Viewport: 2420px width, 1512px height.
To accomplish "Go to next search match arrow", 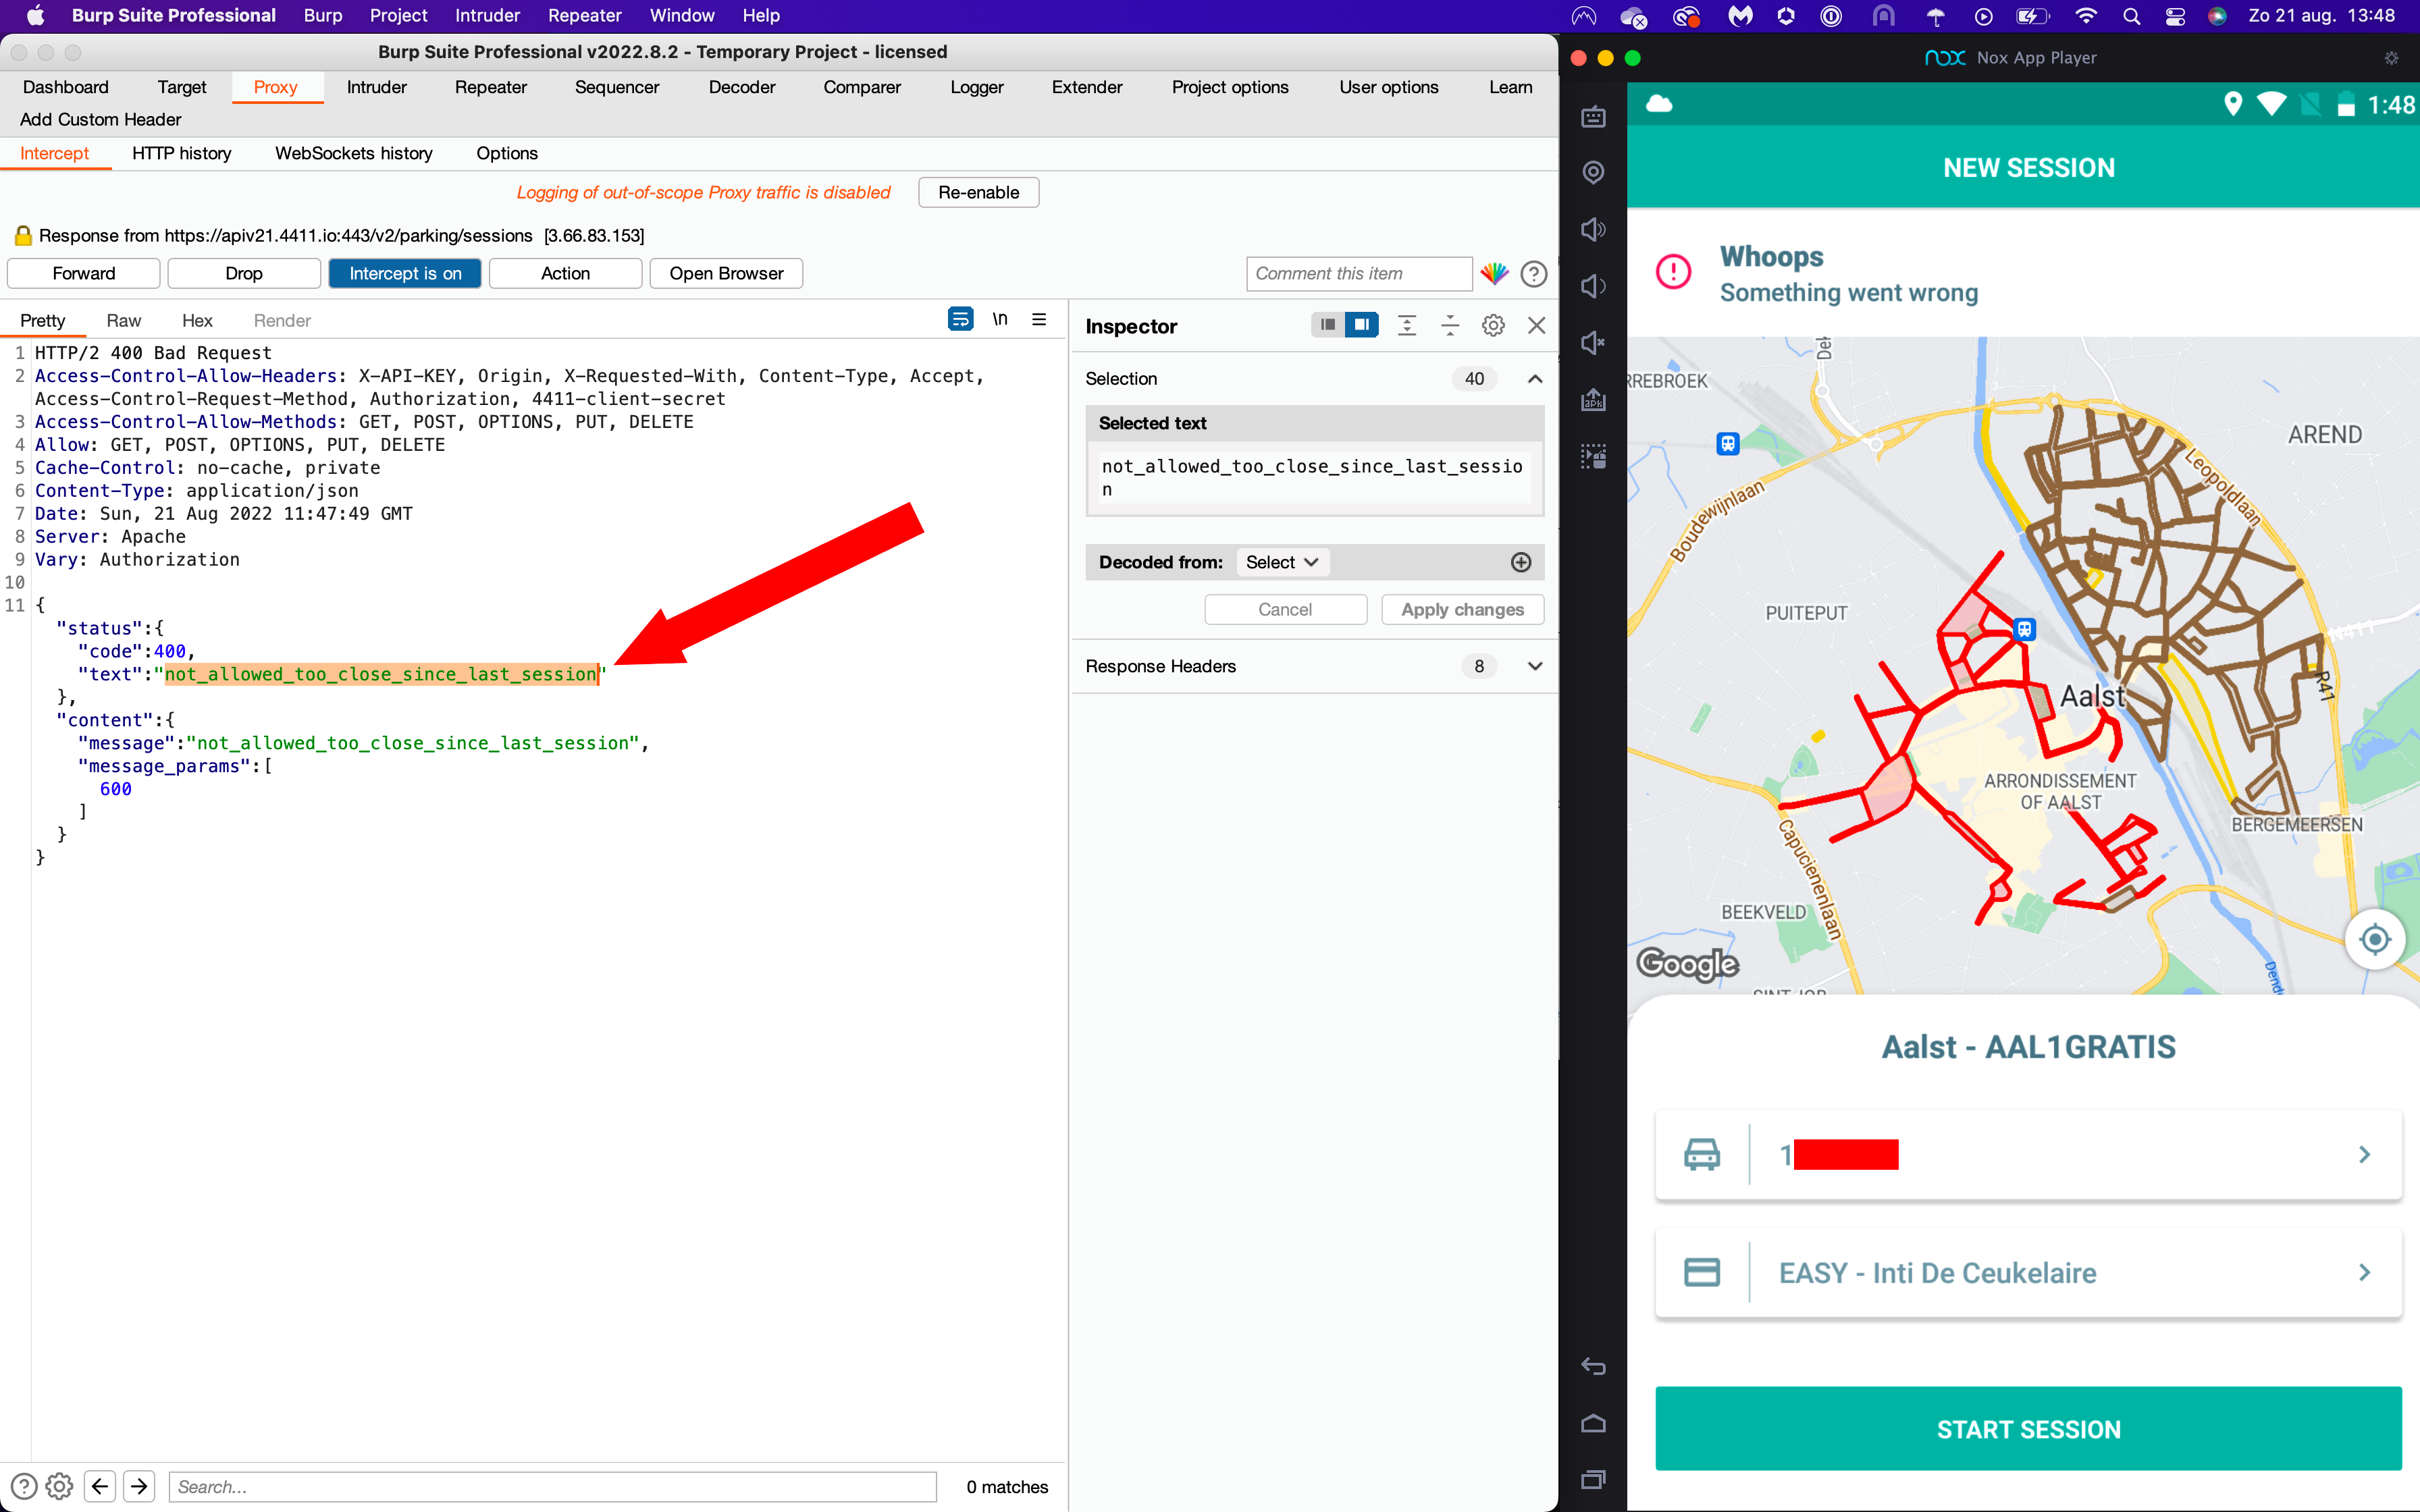I will [x=139, y=1486].
